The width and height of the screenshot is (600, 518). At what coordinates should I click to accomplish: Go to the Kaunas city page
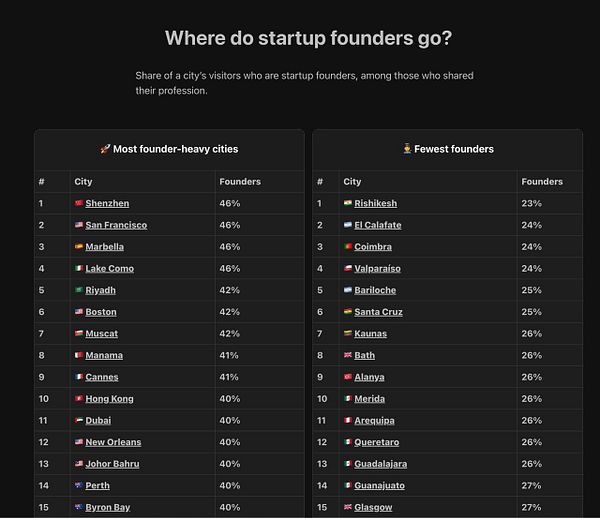point(370,334)
